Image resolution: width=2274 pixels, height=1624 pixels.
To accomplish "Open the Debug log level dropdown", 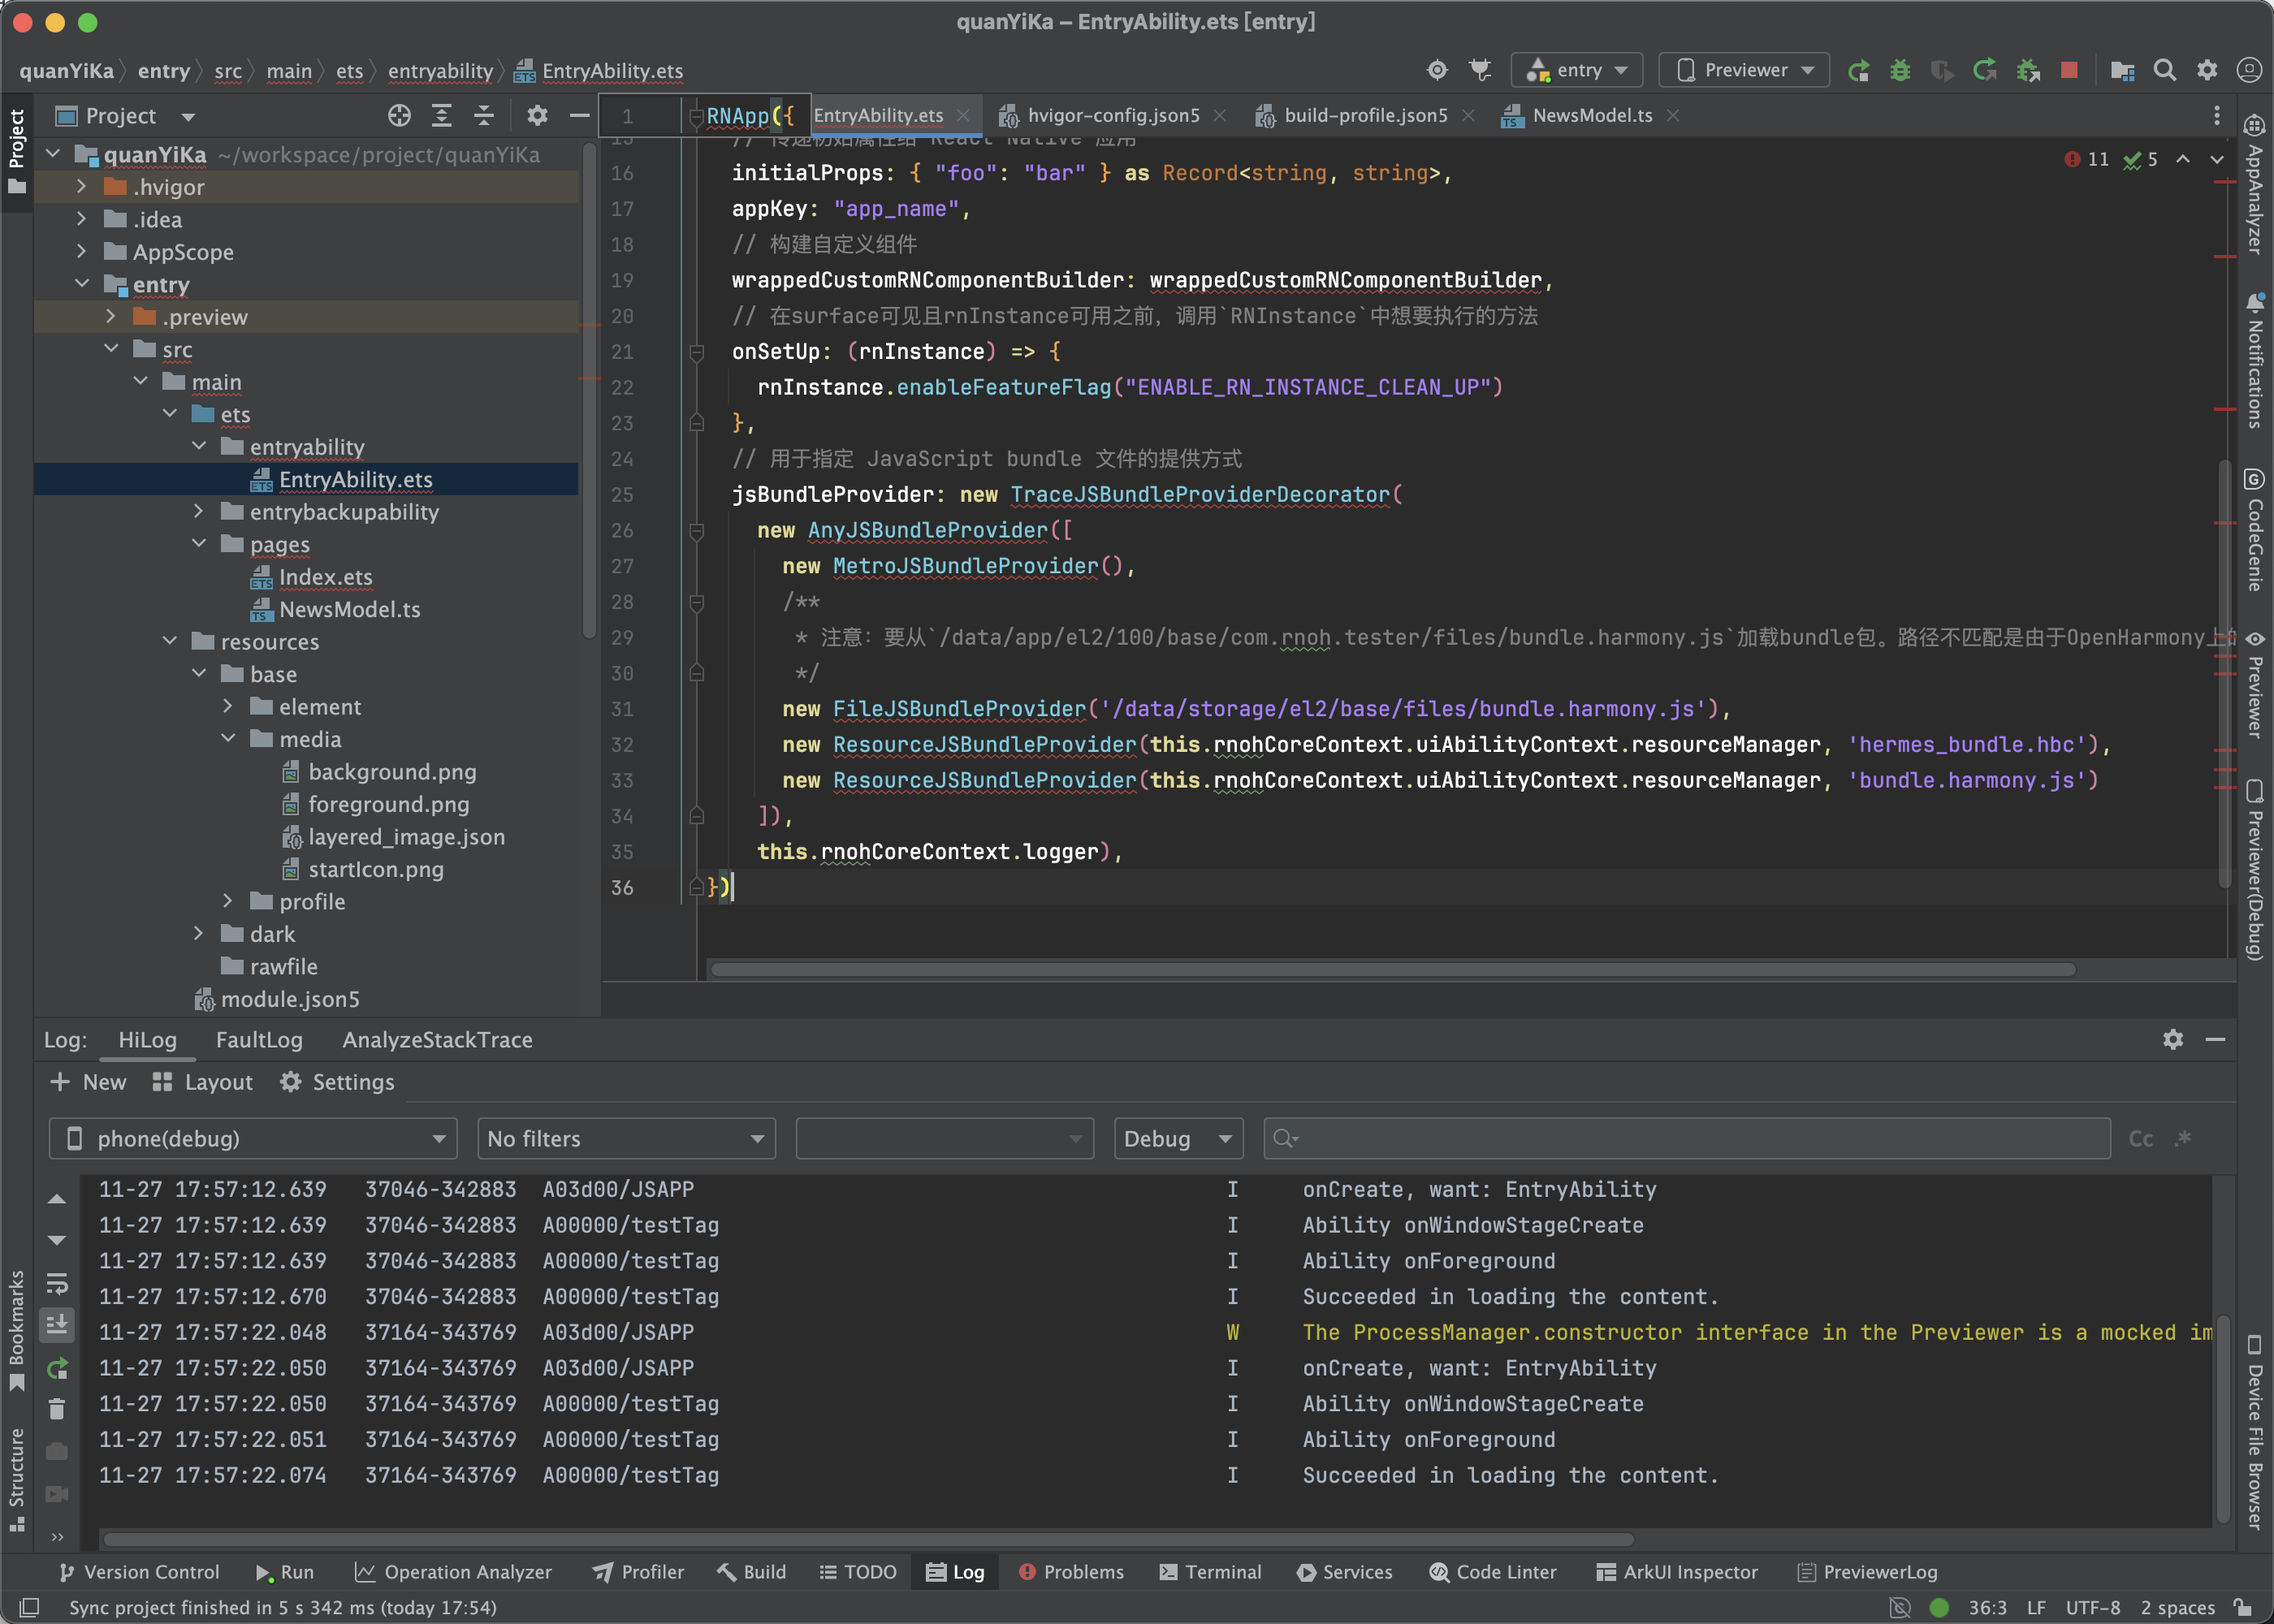I will (x=1177, y=1138).
